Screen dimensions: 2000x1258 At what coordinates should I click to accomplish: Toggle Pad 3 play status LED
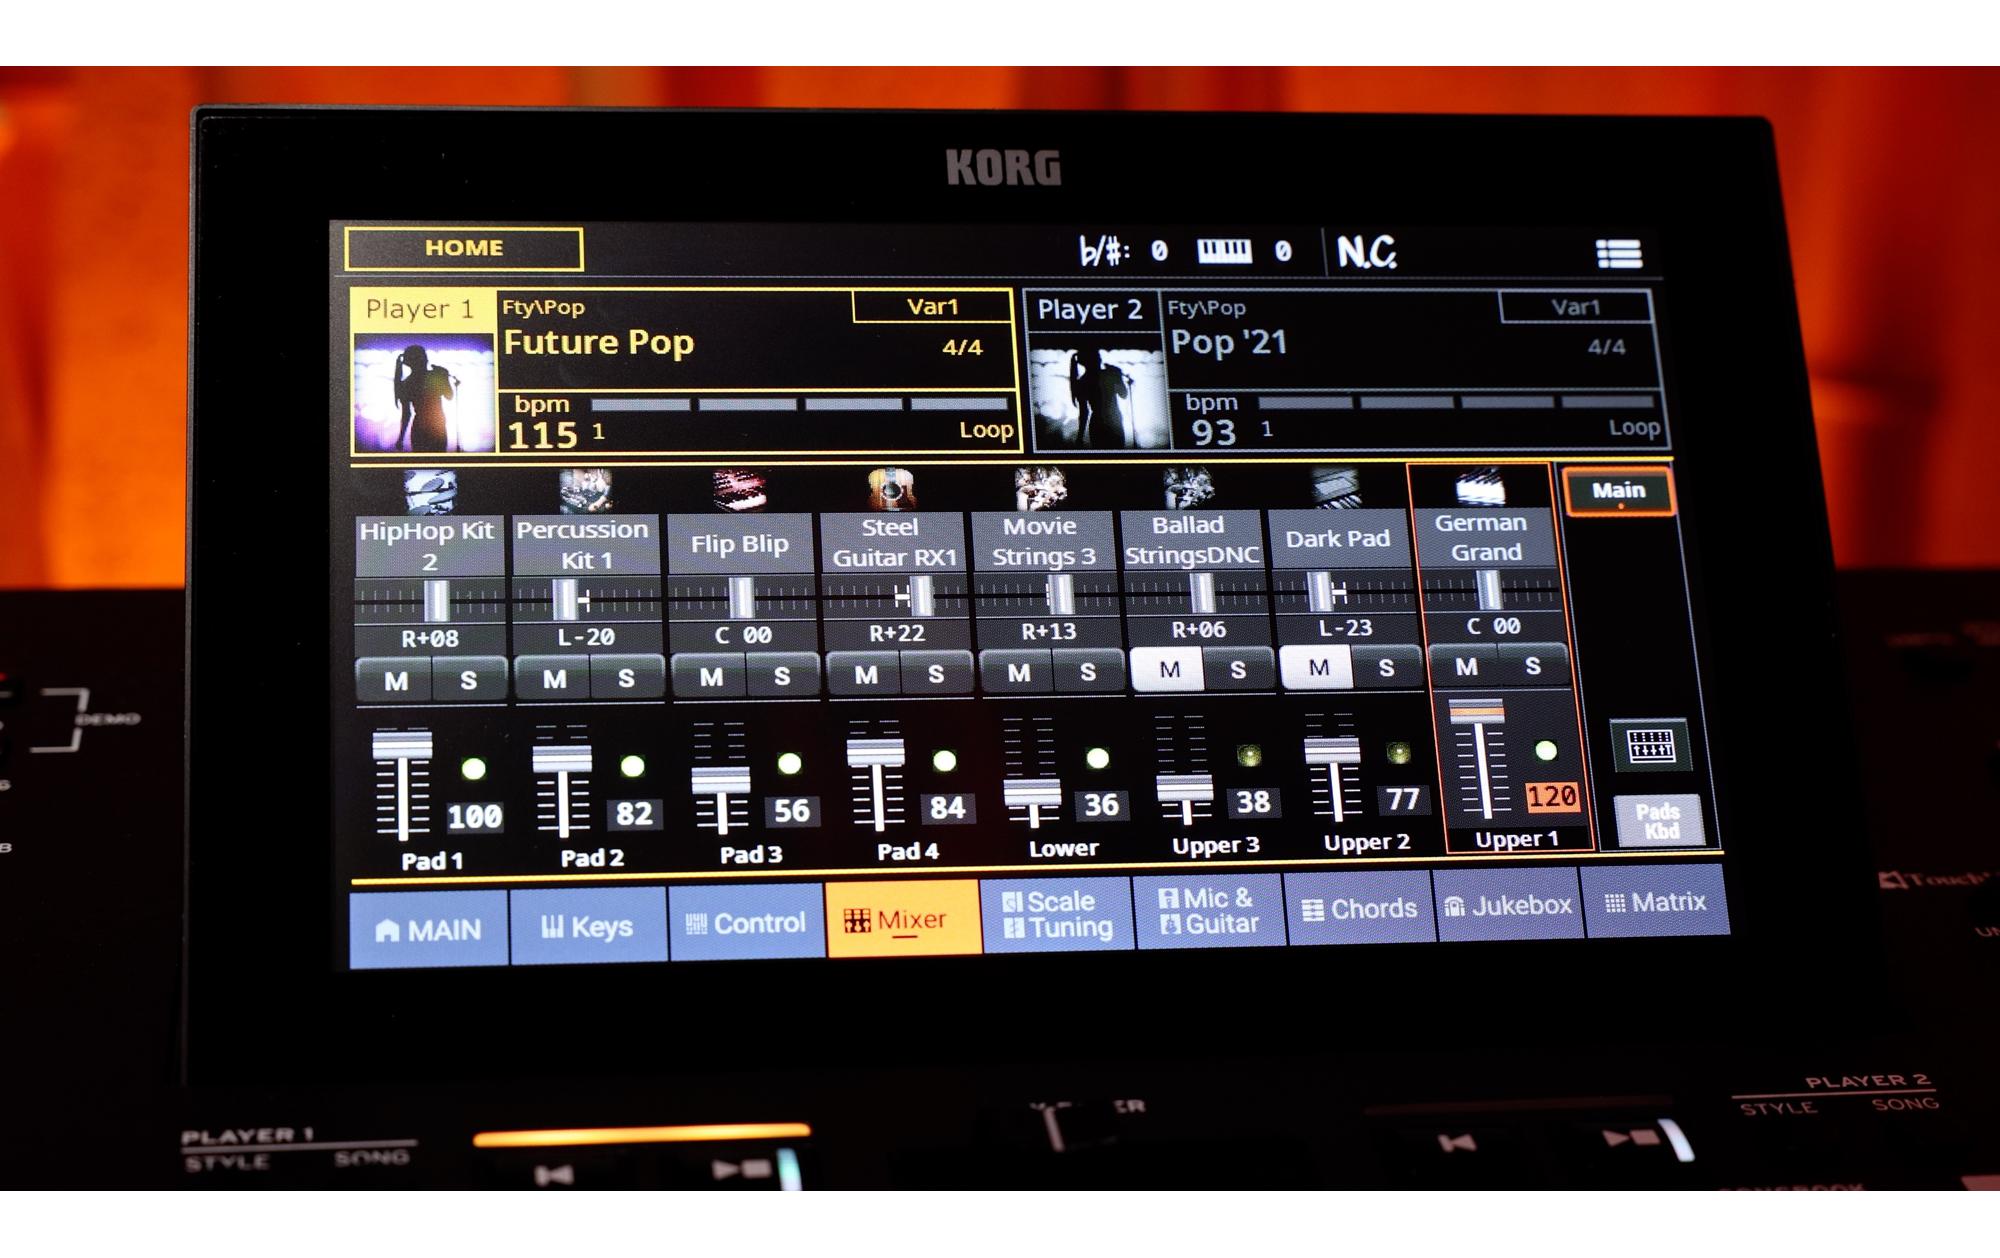point(789,764)
